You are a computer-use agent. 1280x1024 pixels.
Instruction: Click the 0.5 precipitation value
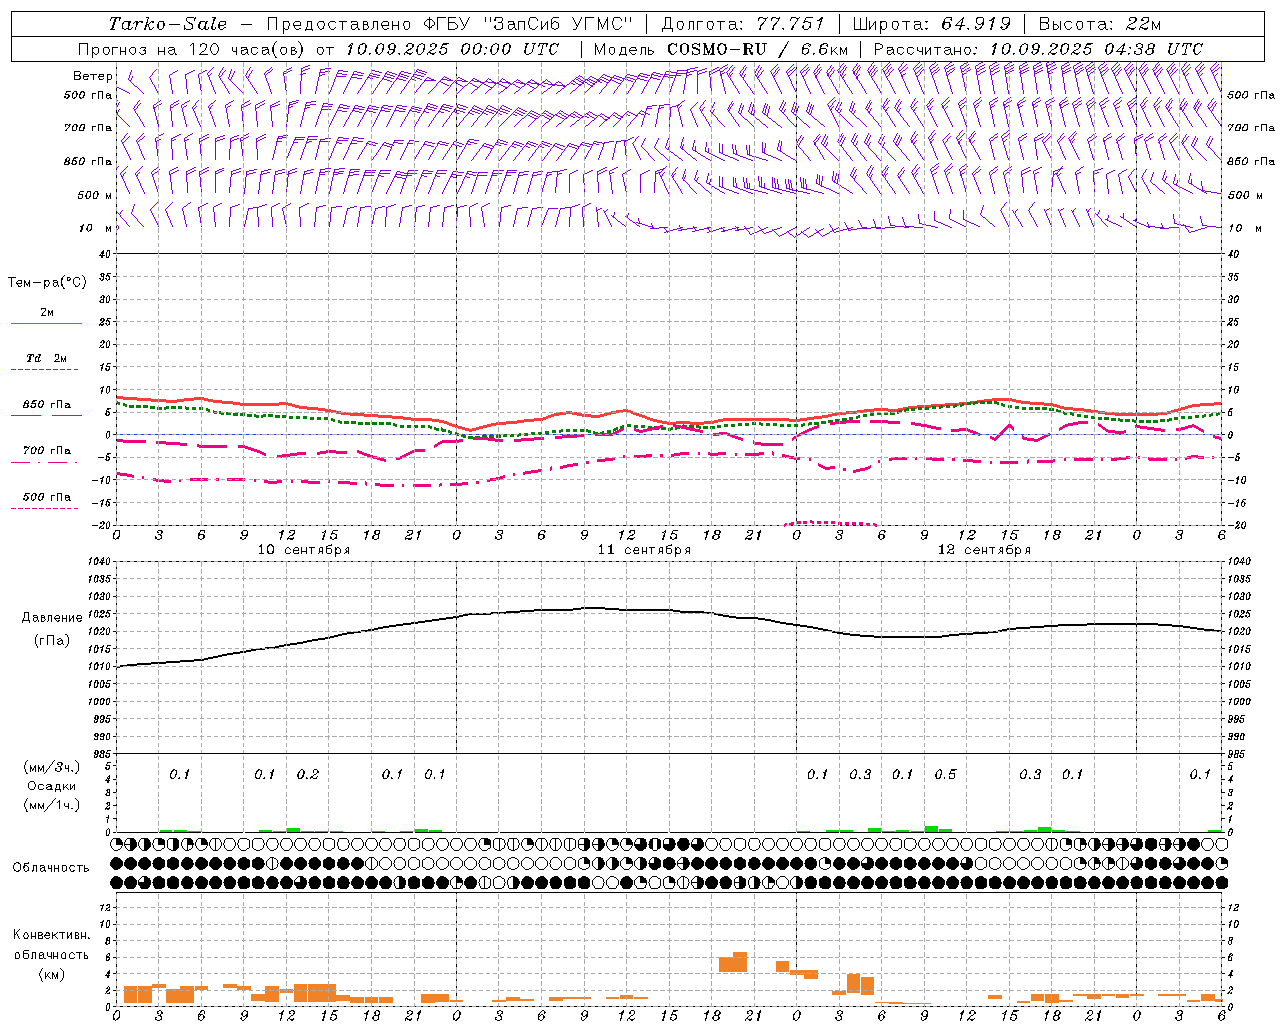945,775
